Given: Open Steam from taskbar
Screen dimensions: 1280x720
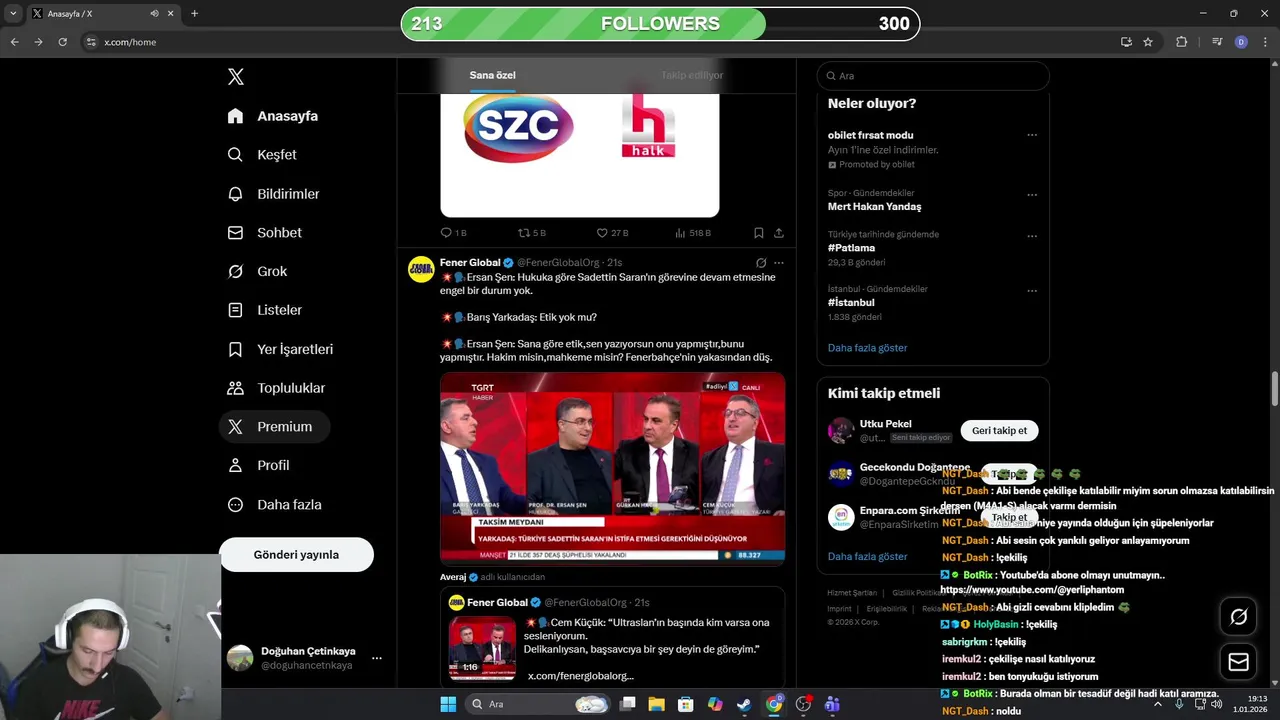Looking at the screenshot, I should coord(744,704).
